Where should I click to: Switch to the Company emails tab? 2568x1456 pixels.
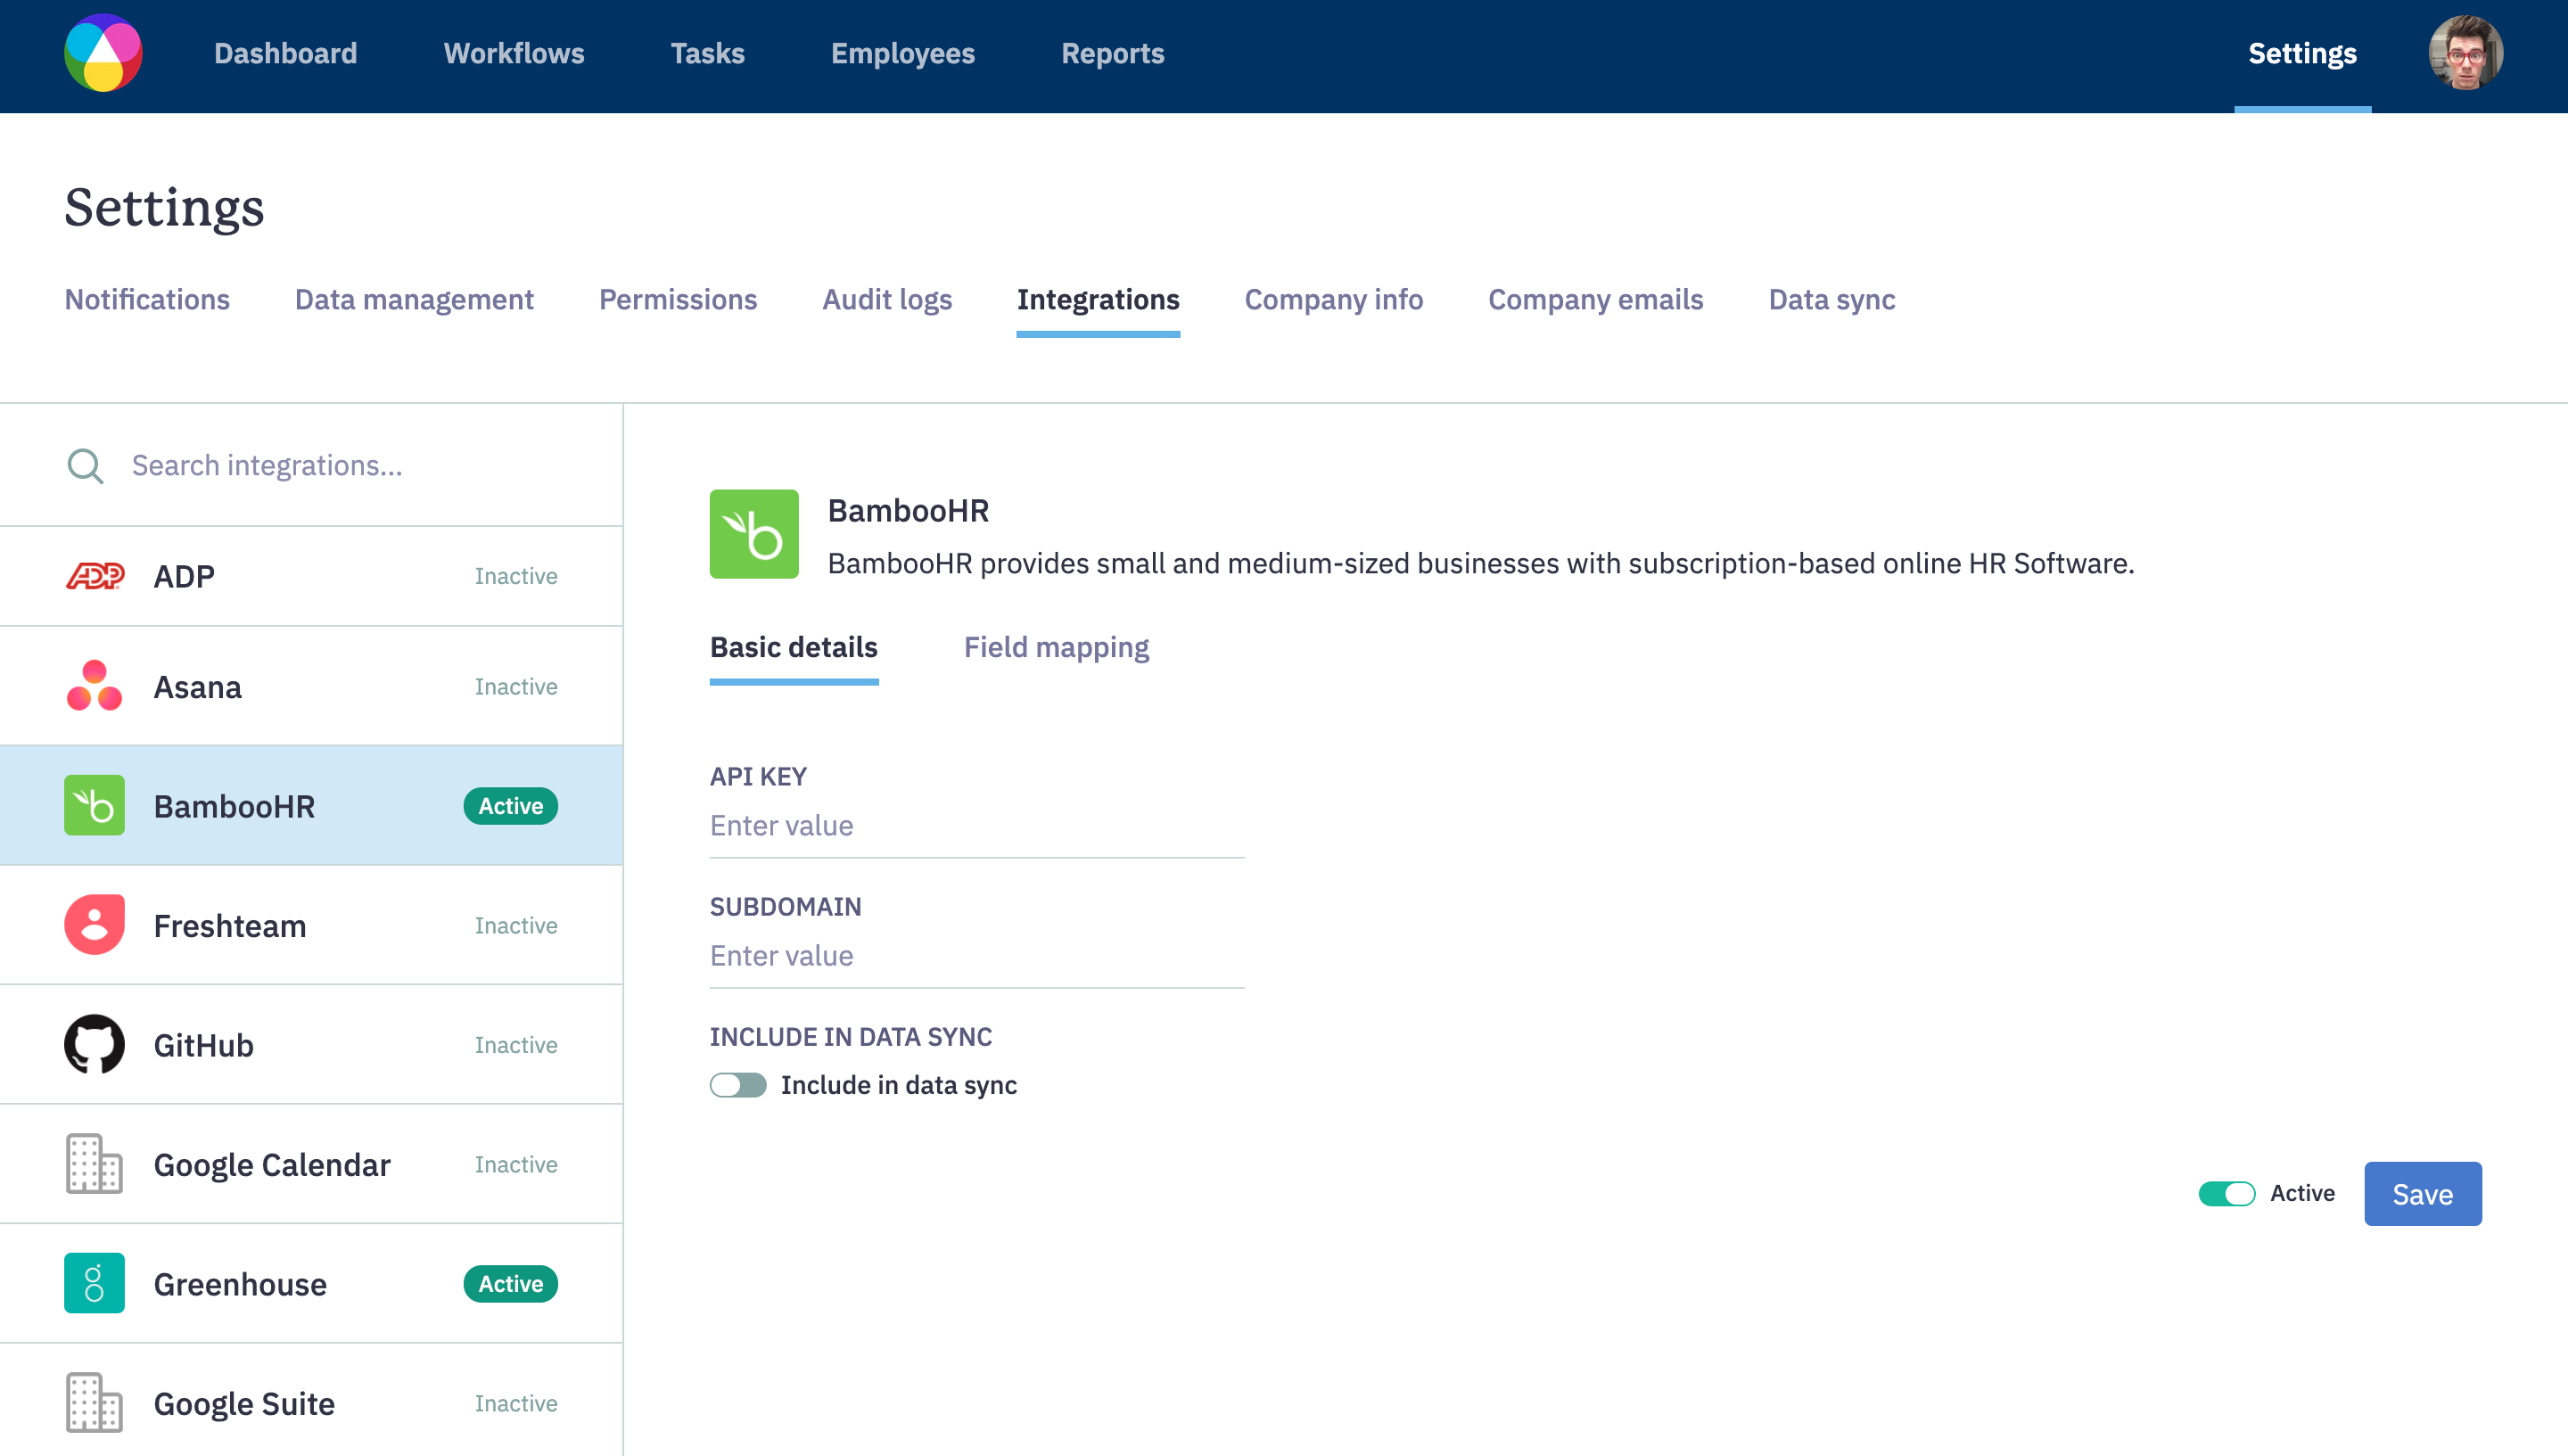point(1595,299)
